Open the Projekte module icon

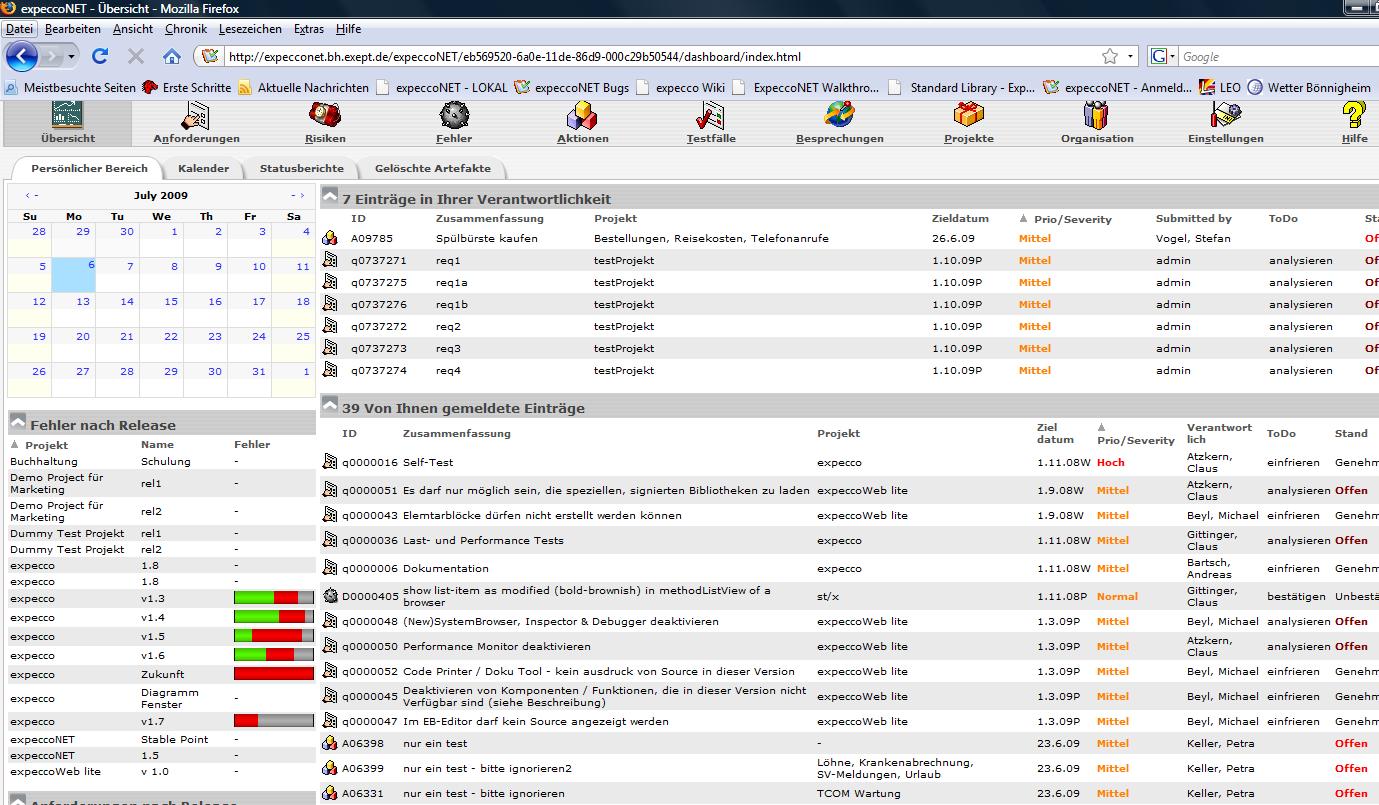[968, 117]
